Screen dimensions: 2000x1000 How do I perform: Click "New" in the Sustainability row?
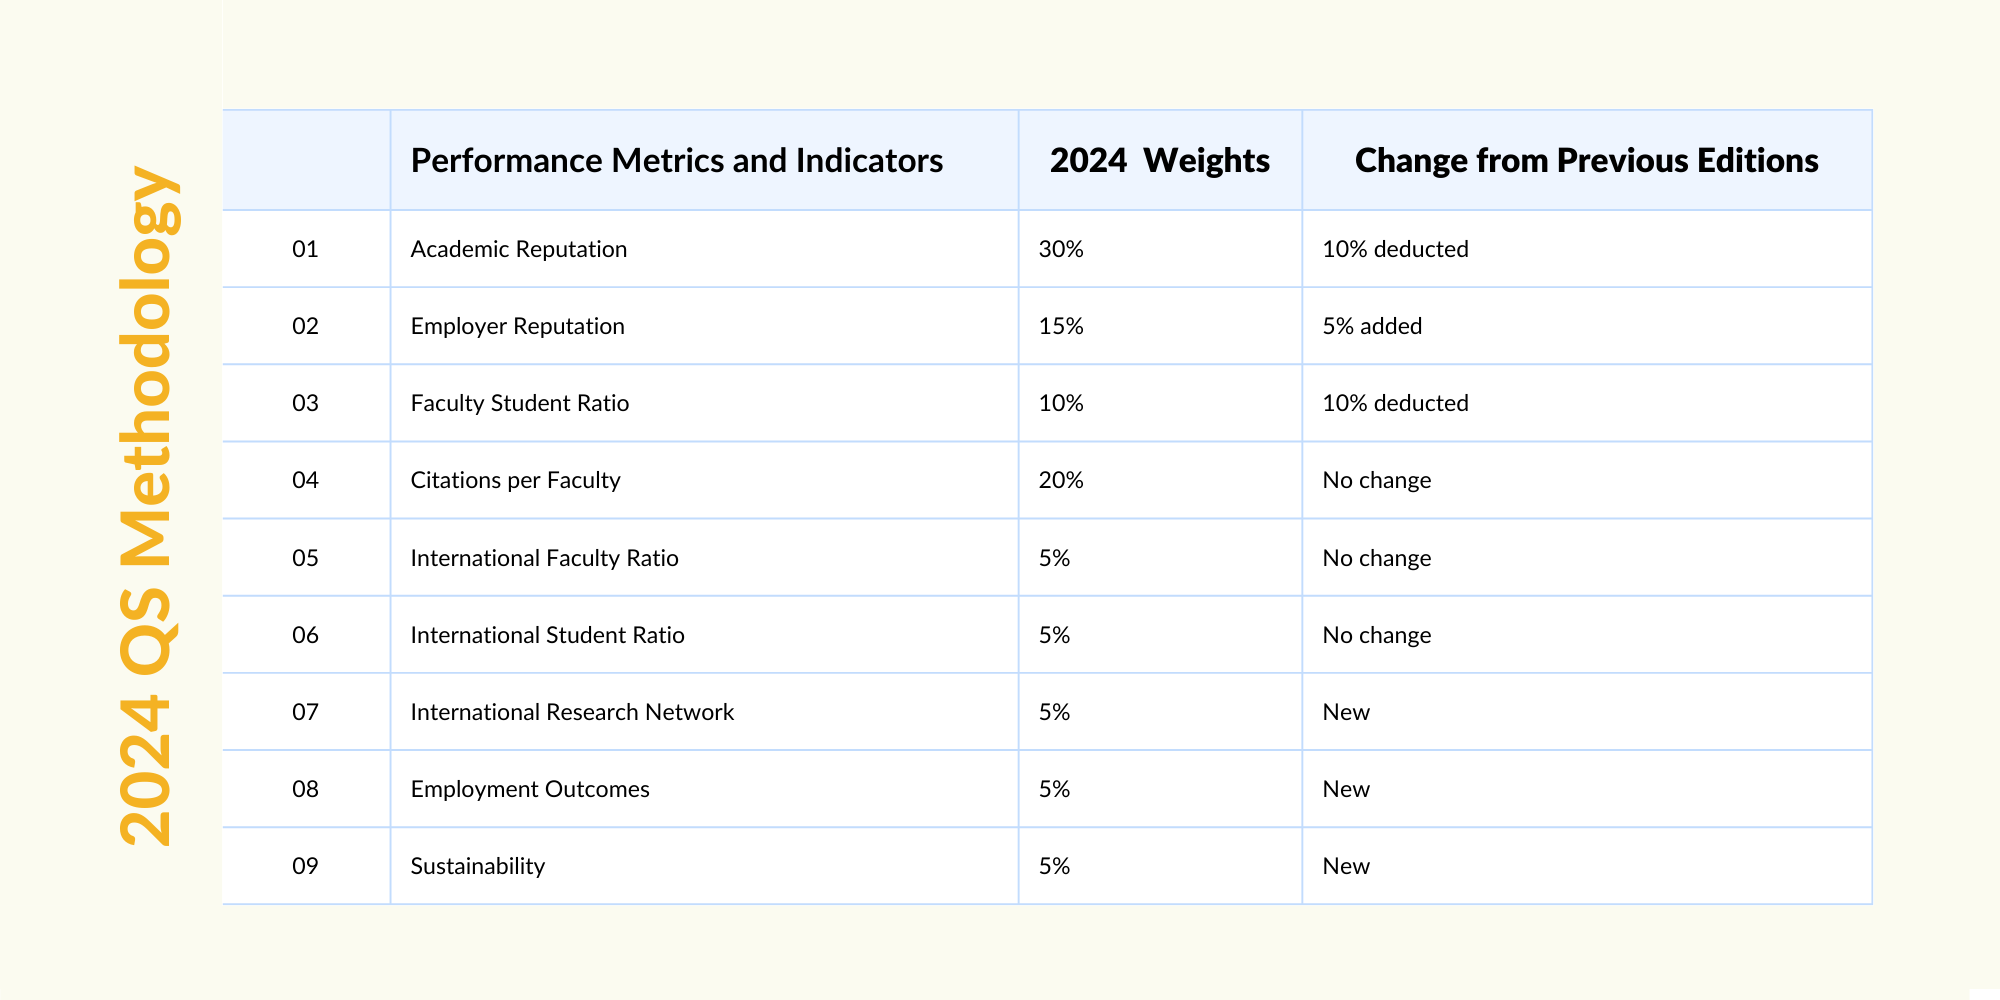tap(1346, 866)
